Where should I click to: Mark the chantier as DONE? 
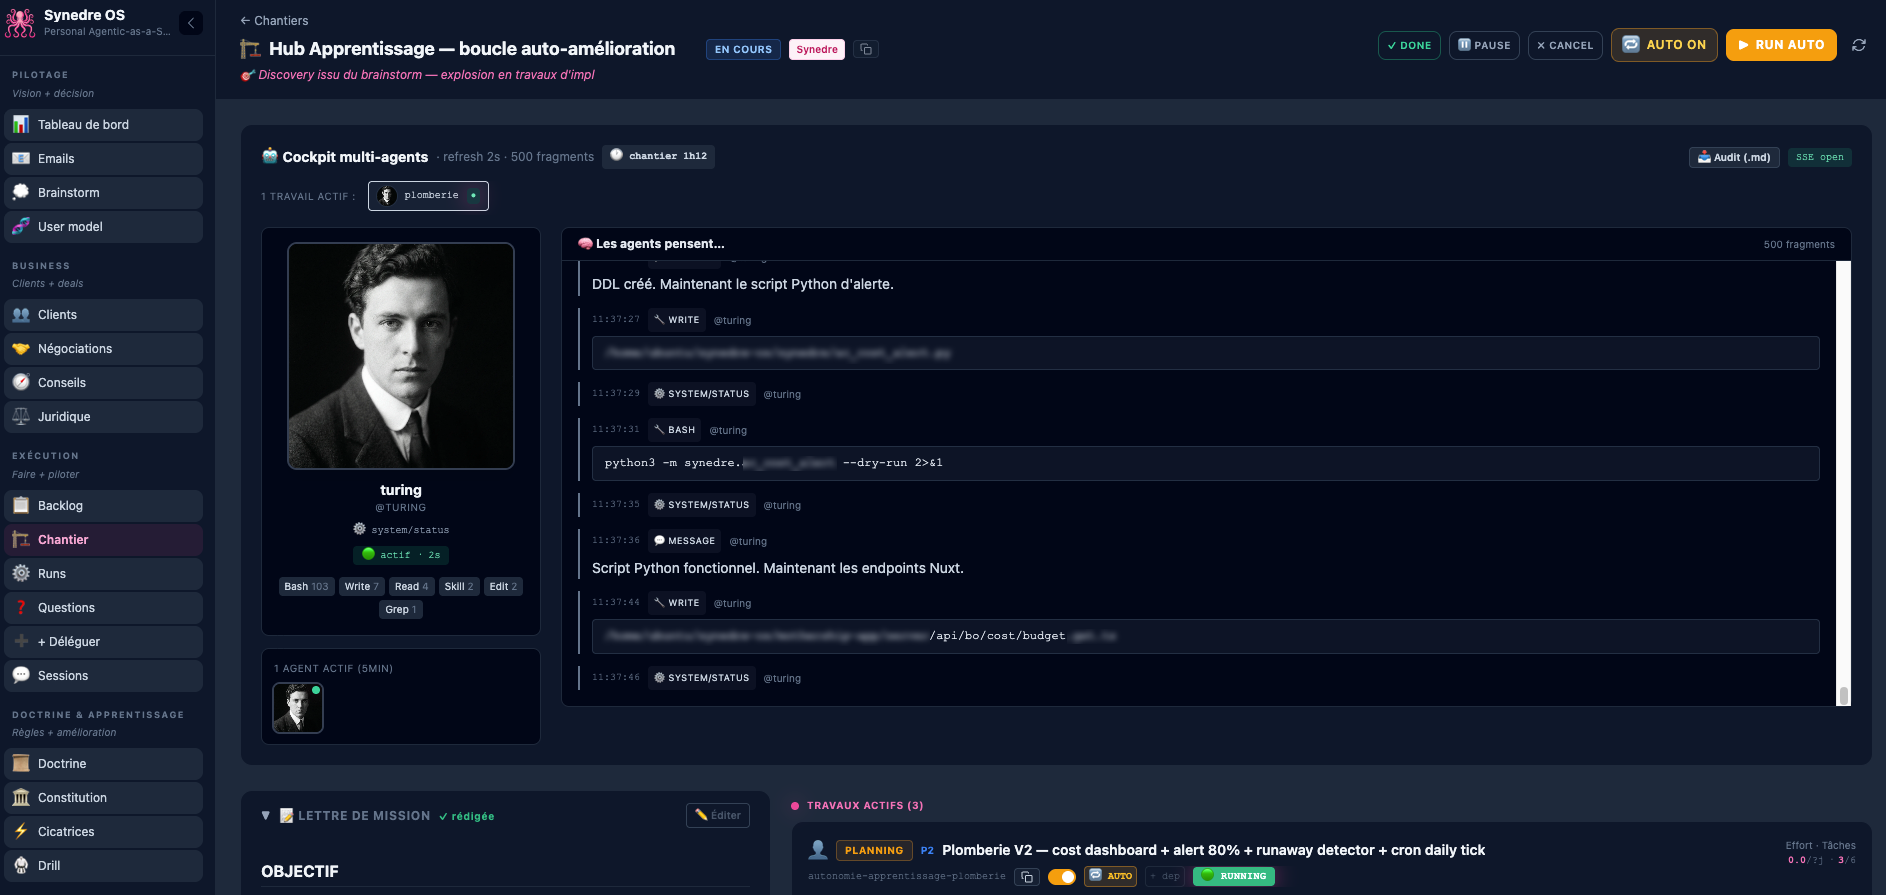pyautogui.click(x=1409, y=45)
